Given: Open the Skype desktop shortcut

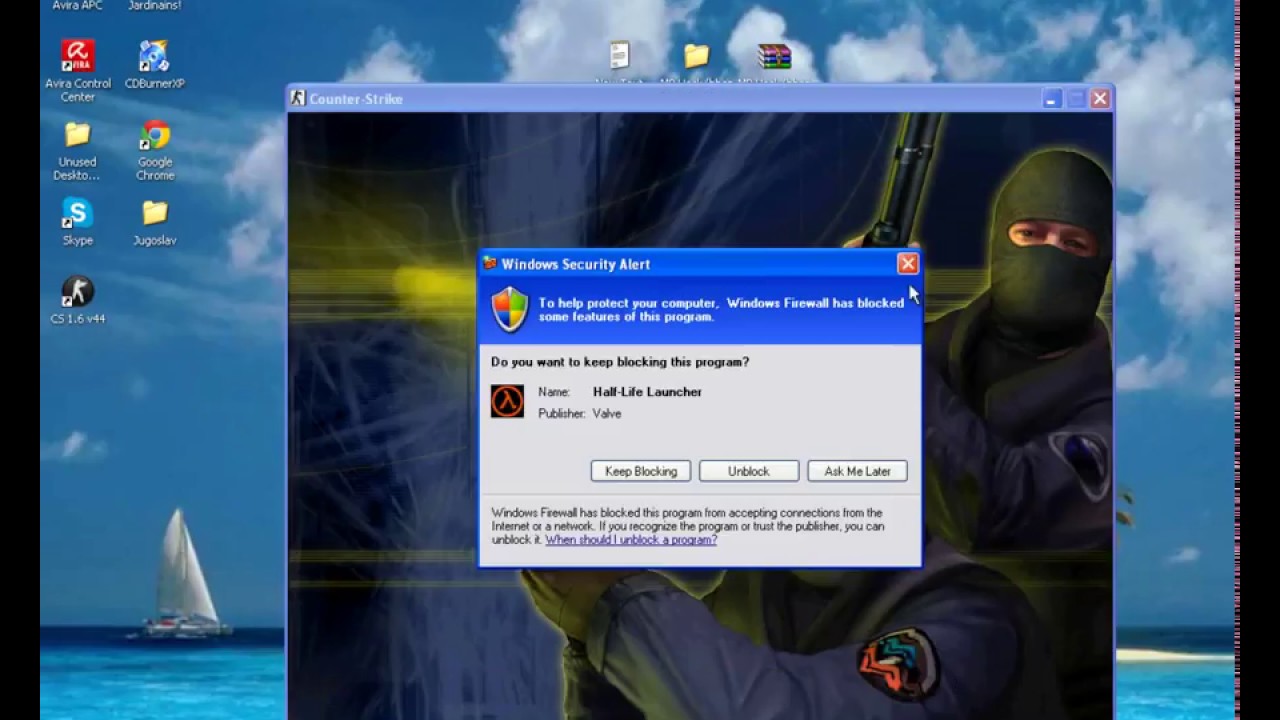Looking at the screenshot, I should (77, 213).
